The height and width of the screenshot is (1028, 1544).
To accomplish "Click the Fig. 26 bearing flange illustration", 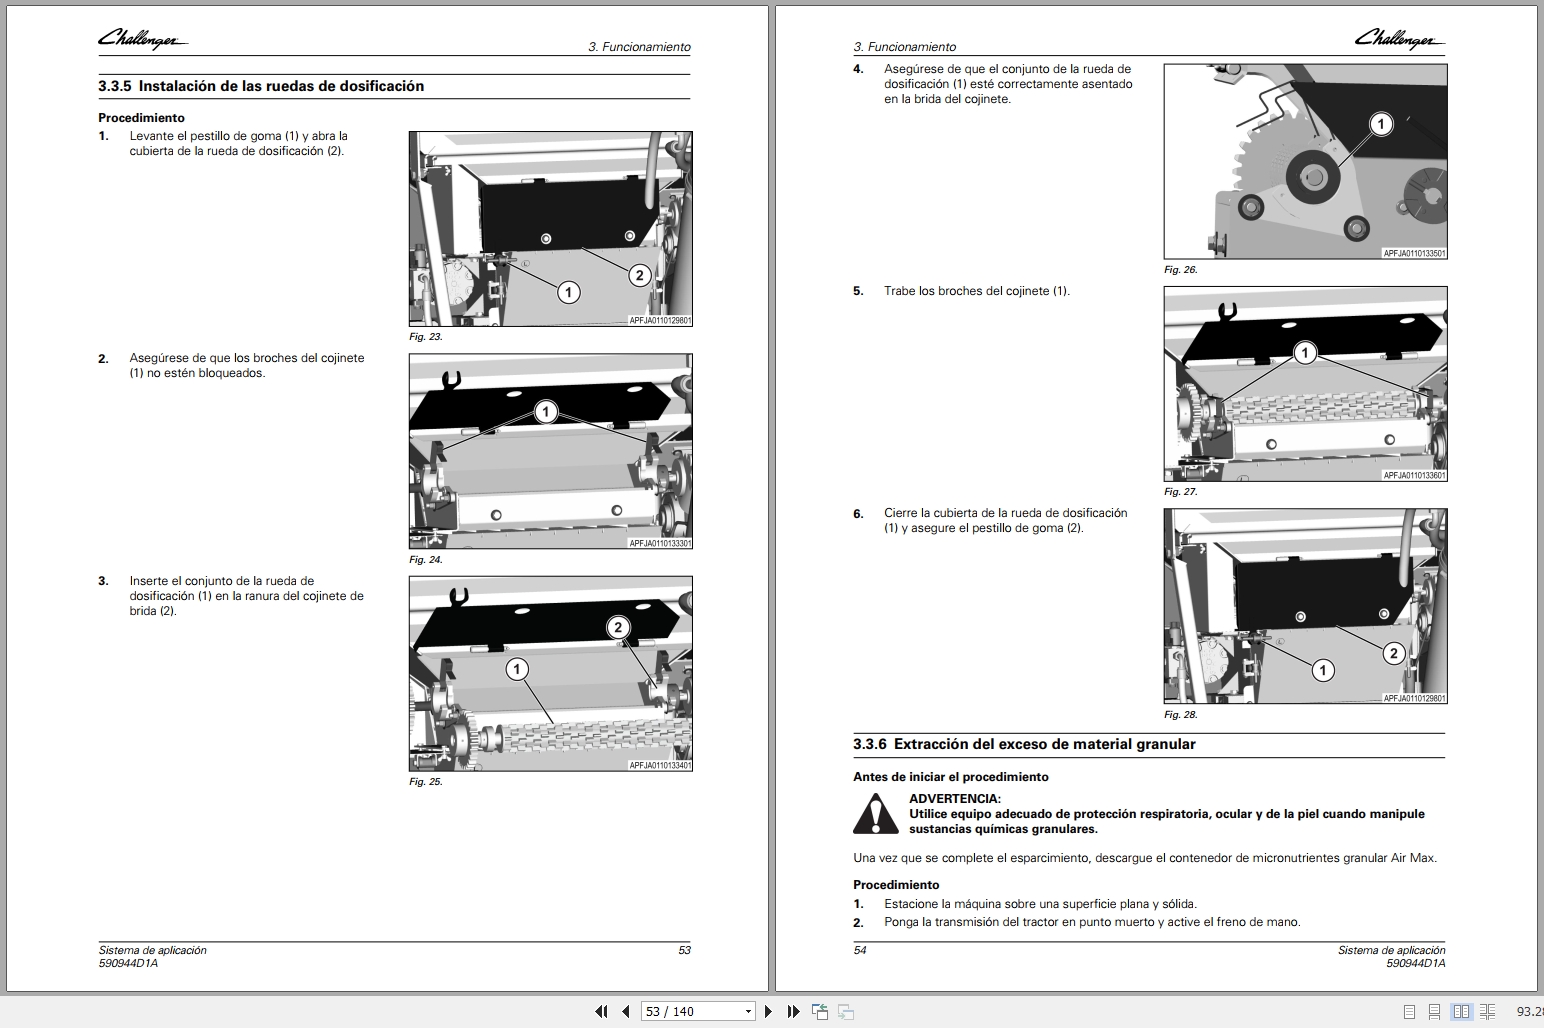I will (x=1305, y=161).
